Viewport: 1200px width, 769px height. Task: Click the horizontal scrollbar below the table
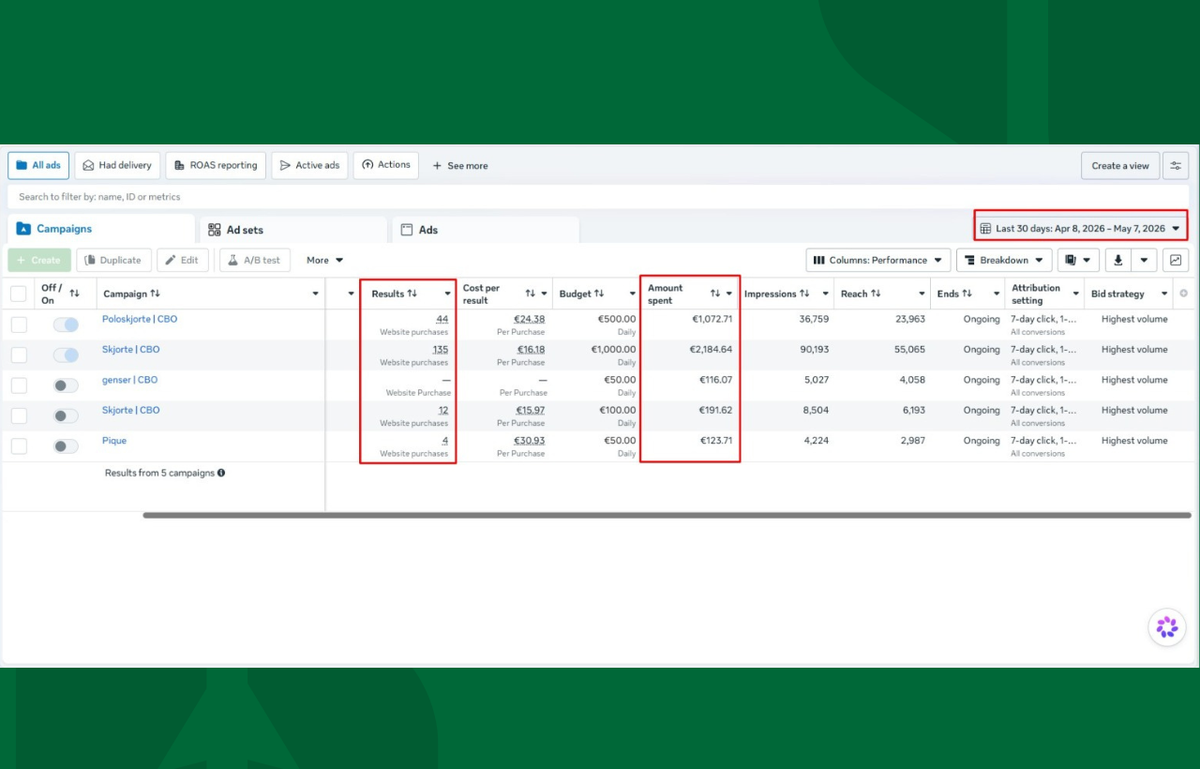[x=667, y=516]
